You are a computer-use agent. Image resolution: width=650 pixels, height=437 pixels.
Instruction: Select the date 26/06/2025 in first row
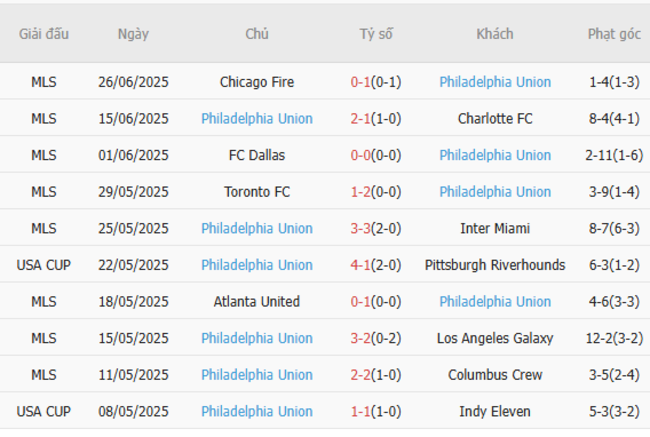[x=133, y=82]
